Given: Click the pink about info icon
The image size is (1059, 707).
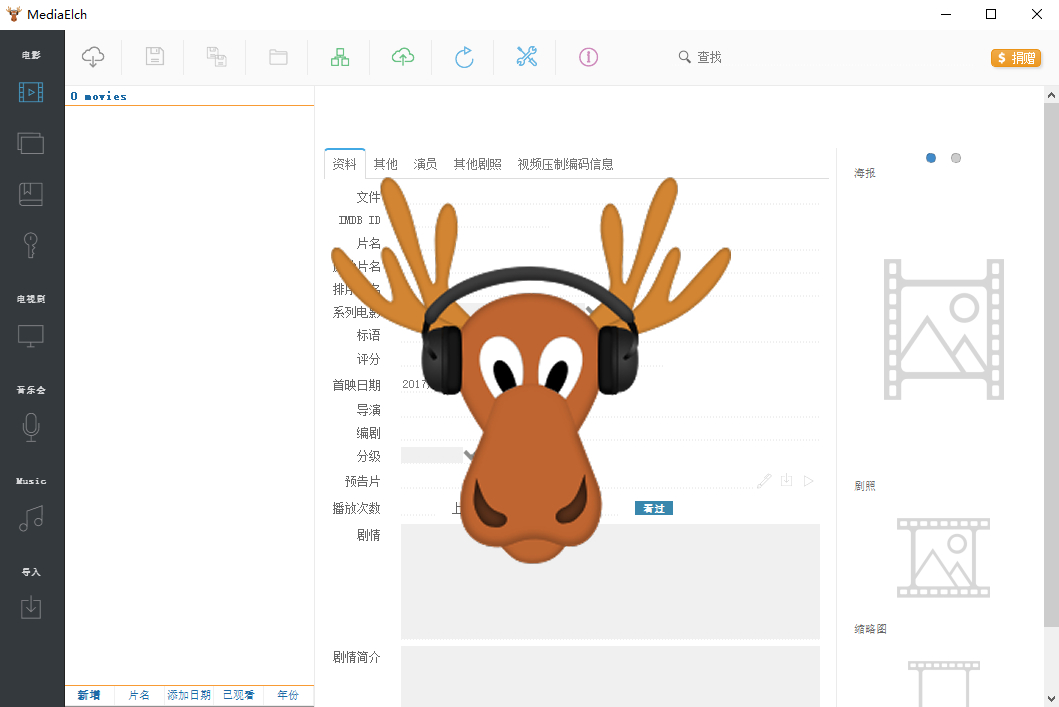Looking at the screenshot, I should (588, 57).
